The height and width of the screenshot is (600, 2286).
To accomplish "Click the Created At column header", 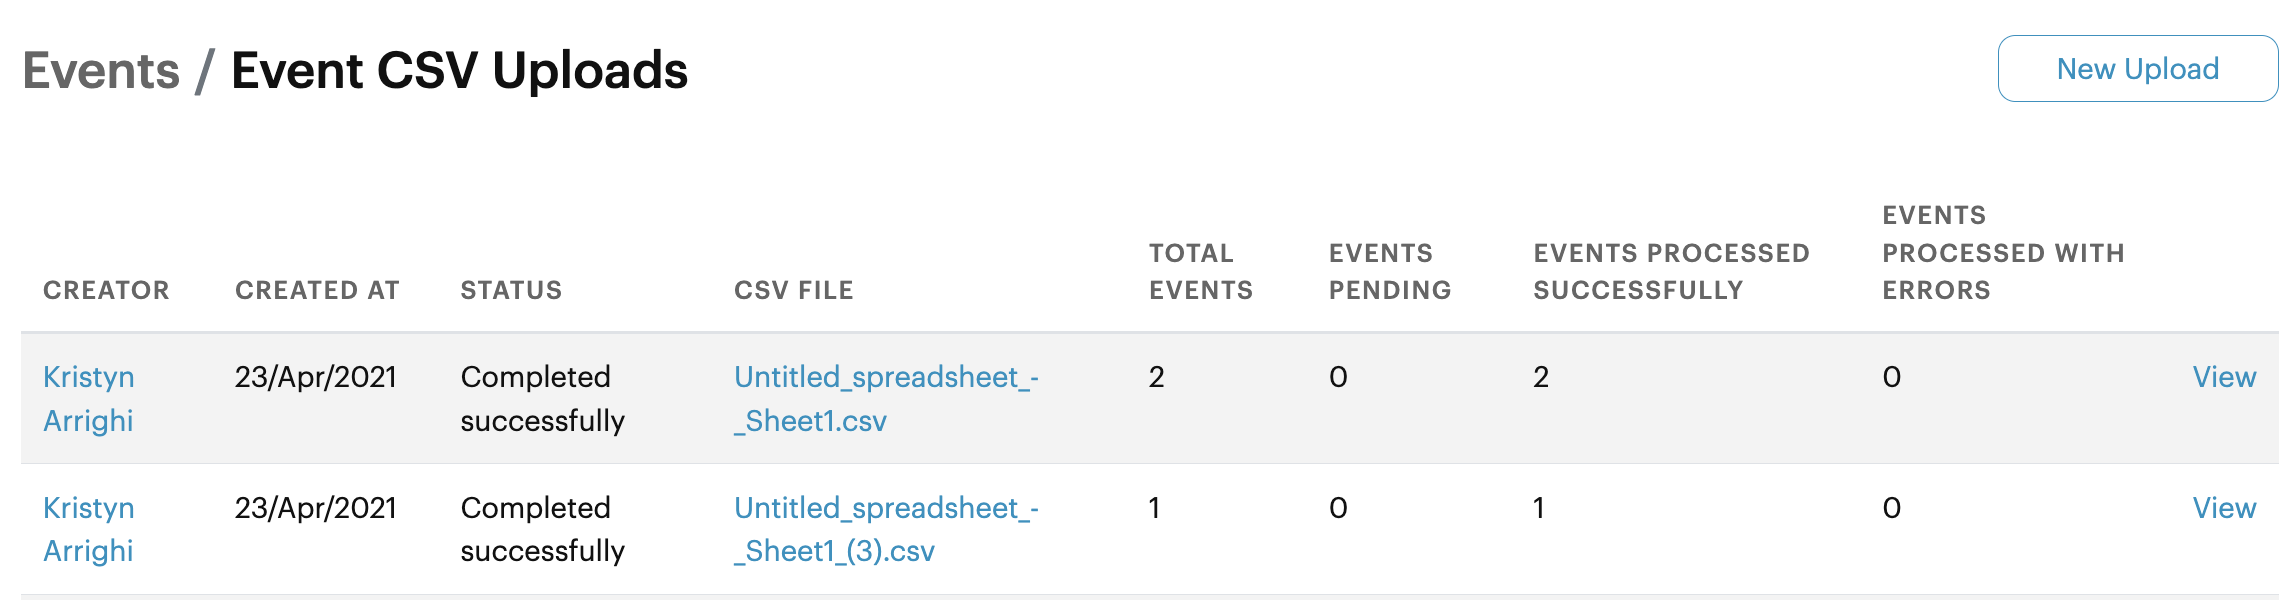I will click(x=317, y=290).
